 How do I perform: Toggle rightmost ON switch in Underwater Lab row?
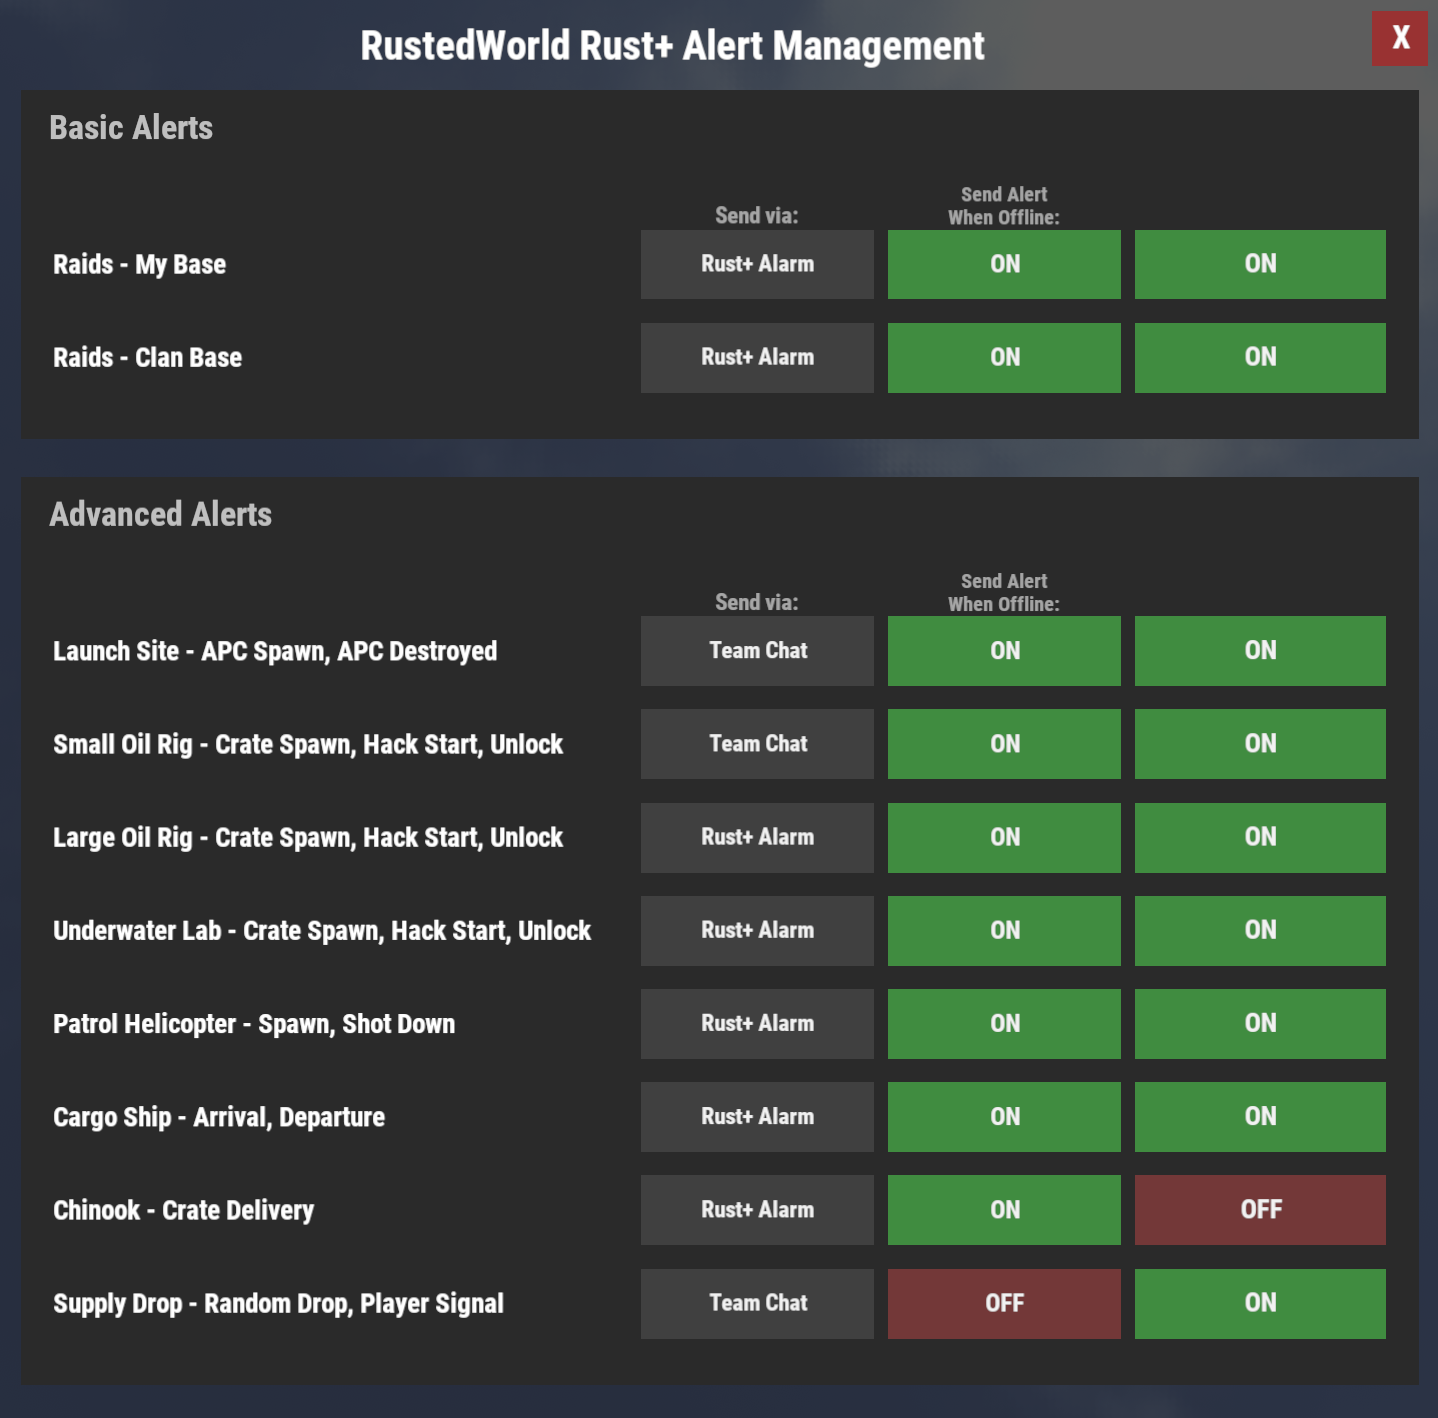coord(1260,931)
